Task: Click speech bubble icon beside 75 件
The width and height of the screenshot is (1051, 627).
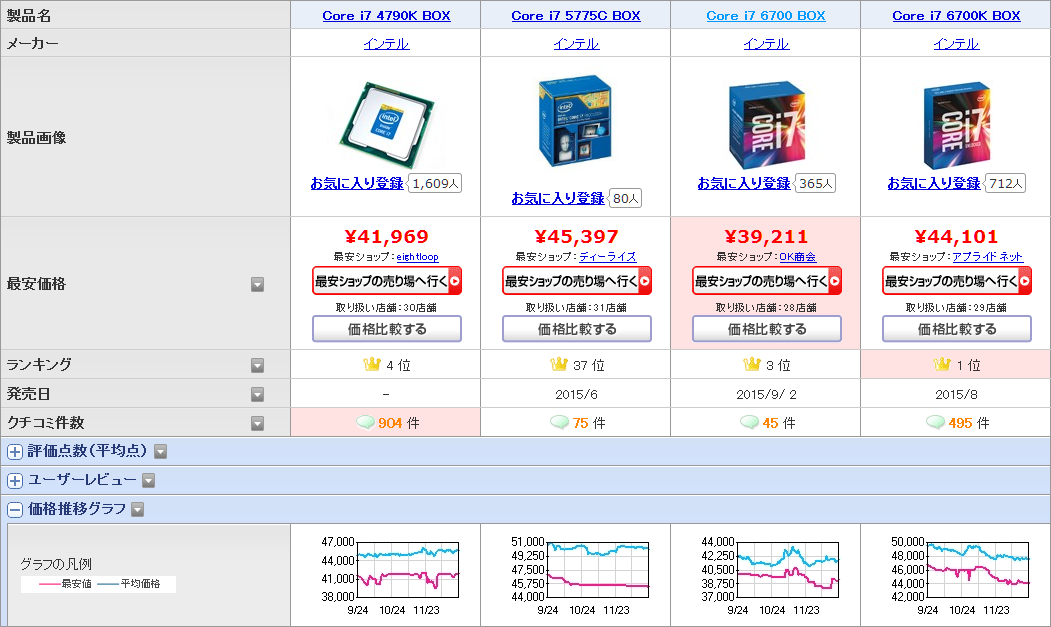Action: click(559, 422)
